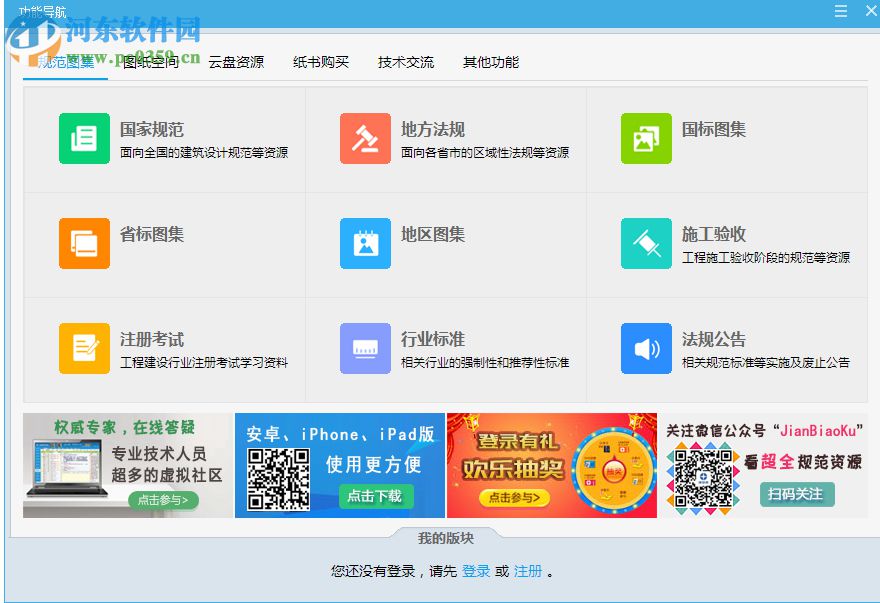This screenshot has height=603, width=880.
Task: Go to the 纸书购买 tab
Action: (x=320, y=62)
